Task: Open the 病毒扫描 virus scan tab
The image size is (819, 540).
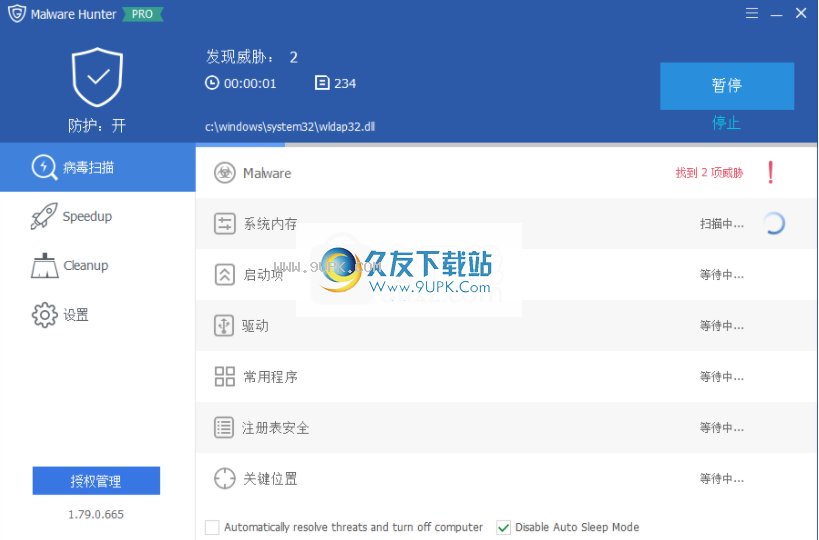Action: pos(98,167)
